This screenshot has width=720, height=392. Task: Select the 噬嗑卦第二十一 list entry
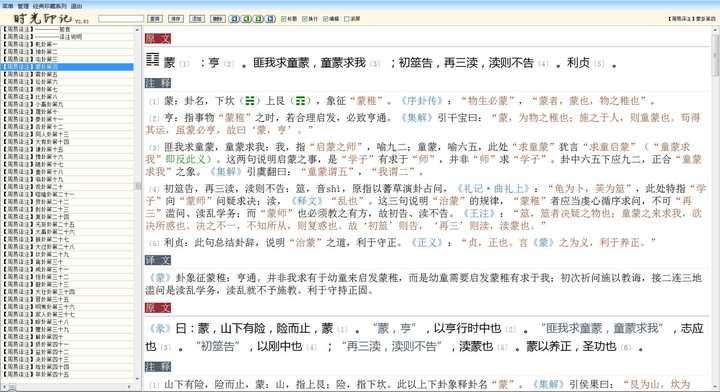67,194
